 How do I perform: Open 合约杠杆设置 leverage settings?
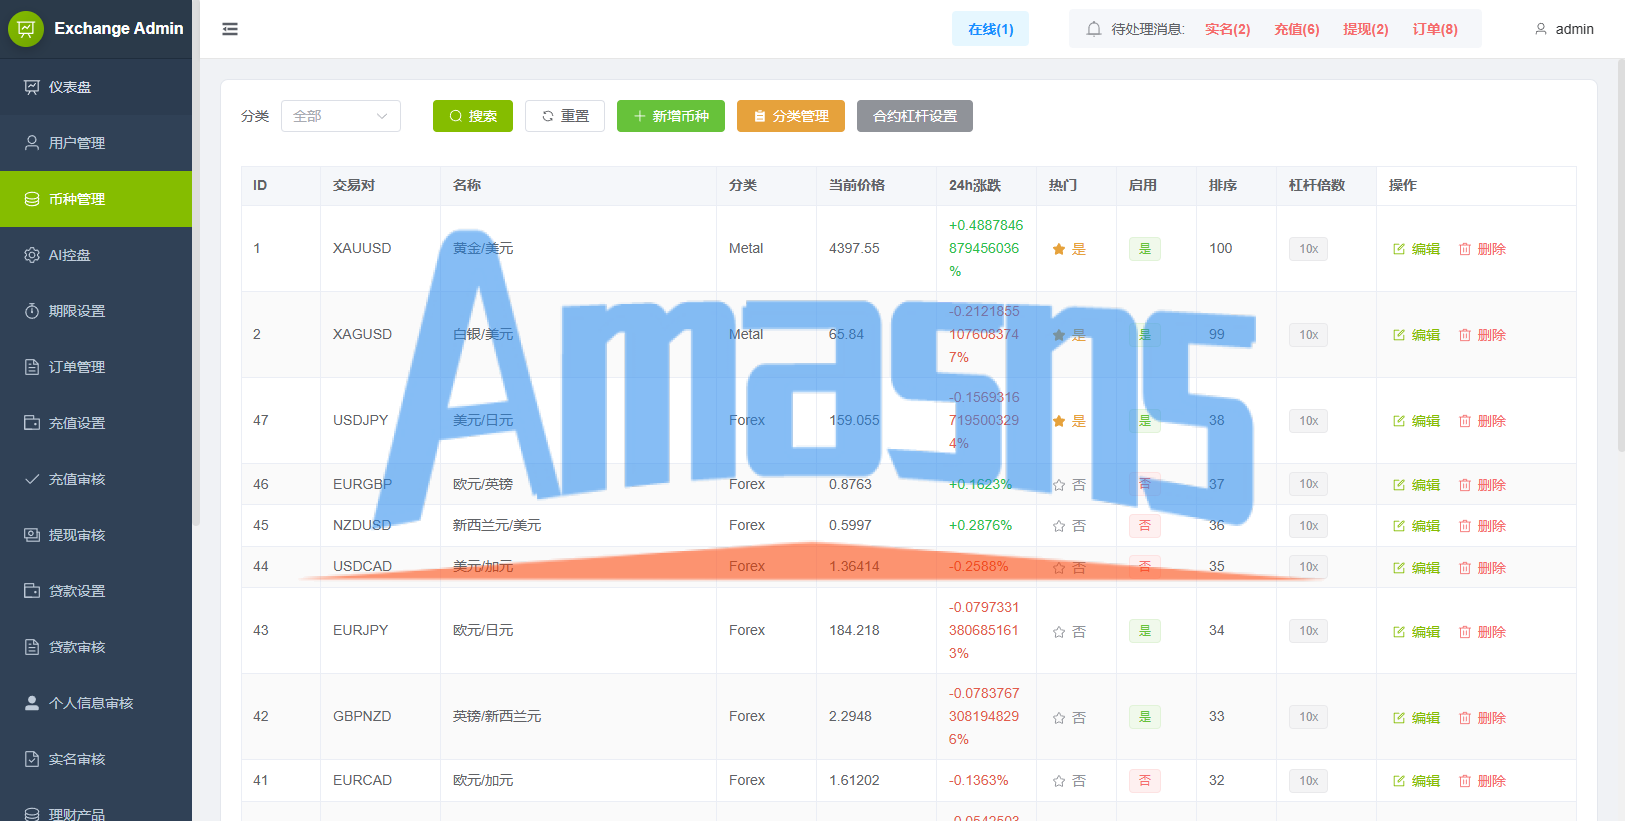coord(915,116)
